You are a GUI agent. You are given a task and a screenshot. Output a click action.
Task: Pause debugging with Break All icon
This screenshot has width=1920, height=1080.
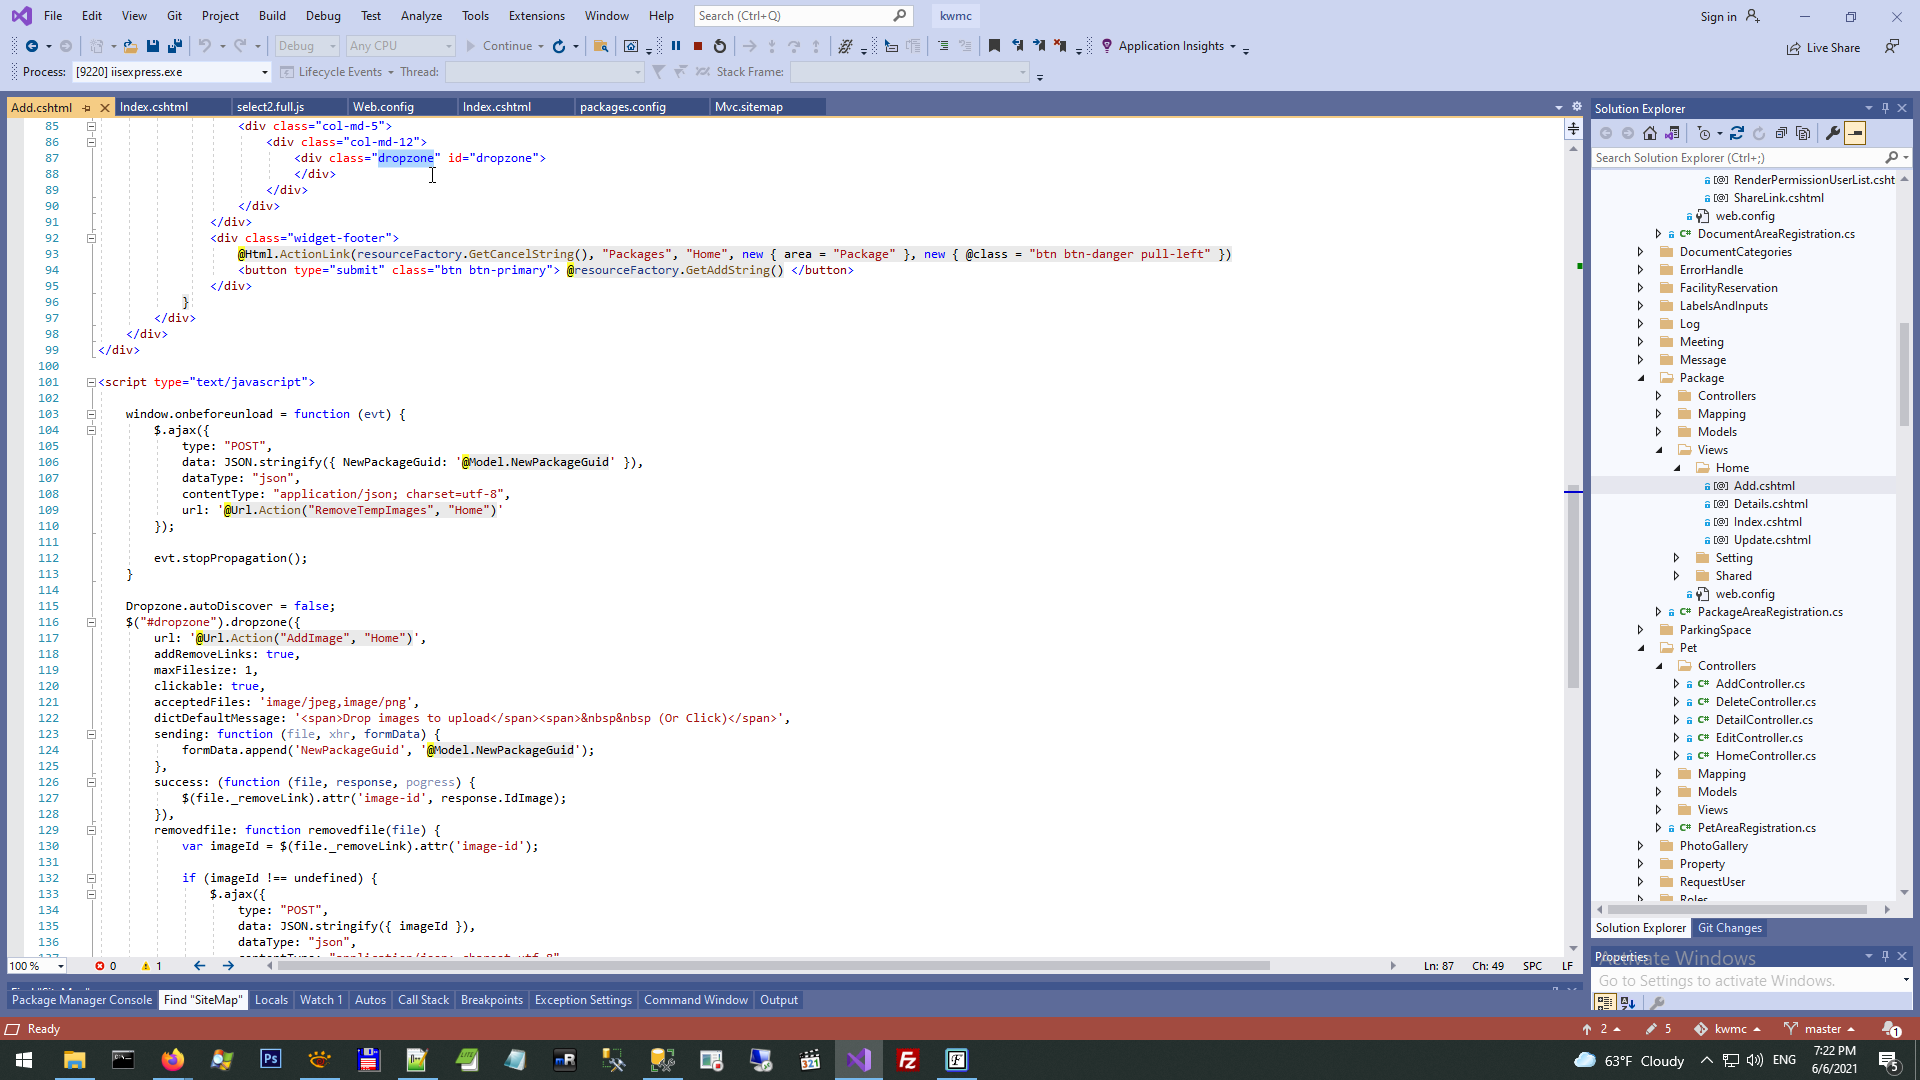click(676, 46)
